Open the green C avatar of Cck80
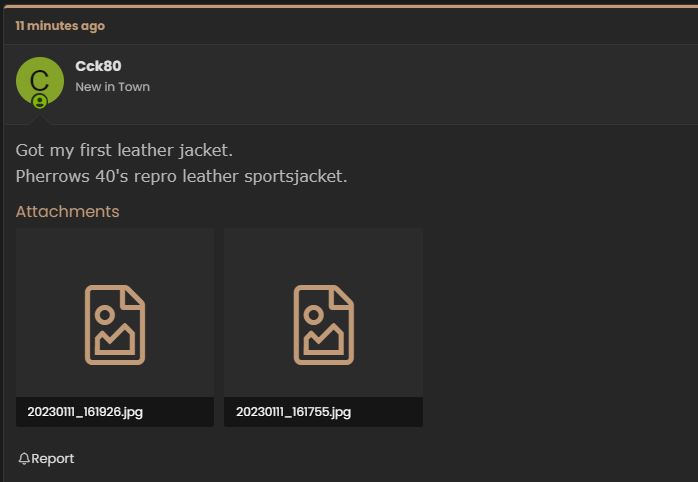The width and height of the screenshot is (698, 482). coord(40,81)
